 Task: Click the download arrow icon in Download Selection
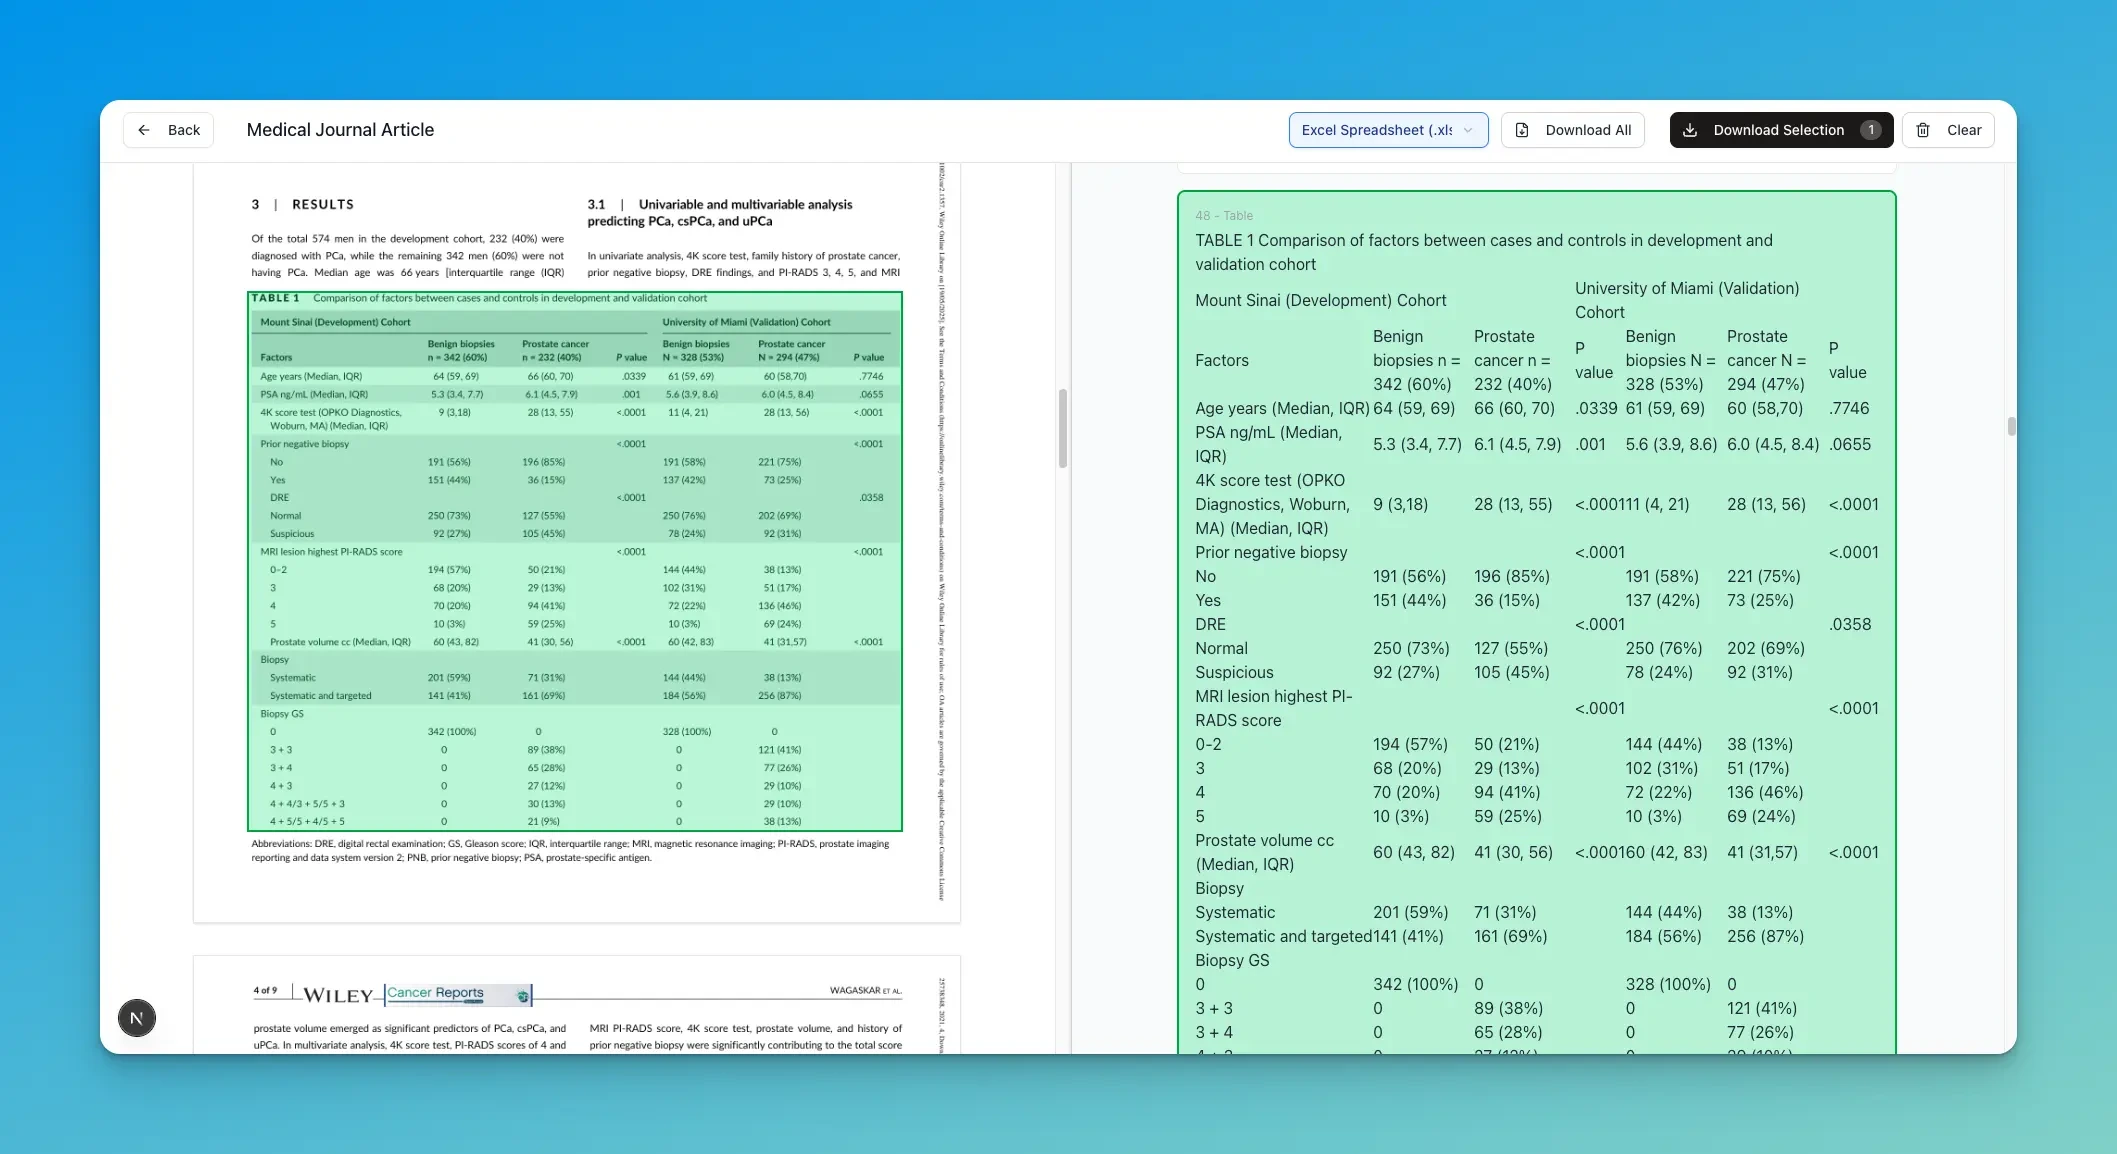[1690, 130]
